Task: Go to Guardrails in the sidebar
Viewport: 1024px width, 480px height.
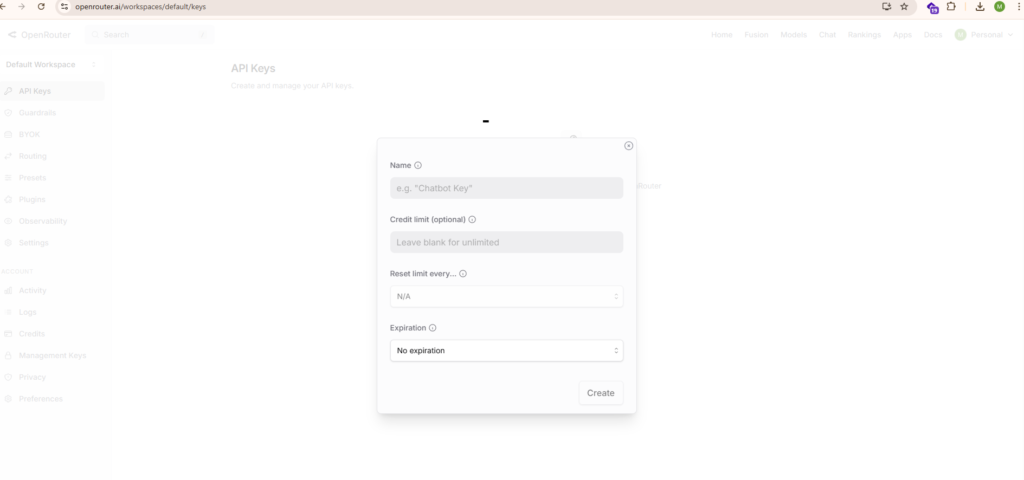Action: click(x=37, y=113)
